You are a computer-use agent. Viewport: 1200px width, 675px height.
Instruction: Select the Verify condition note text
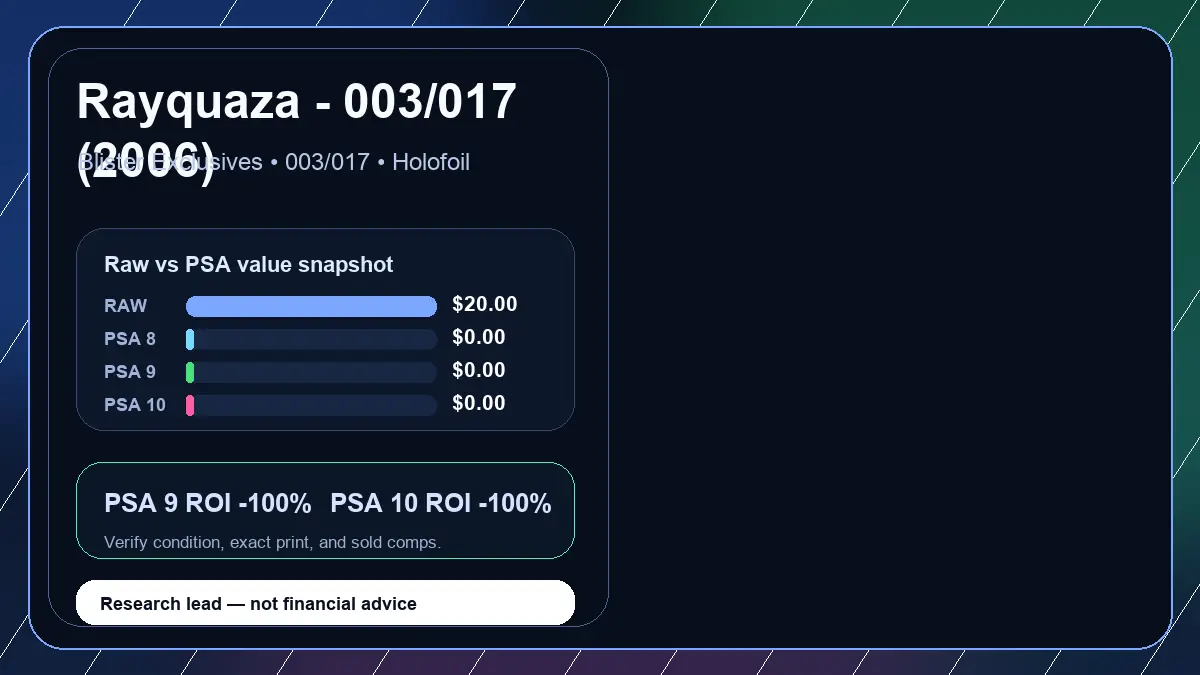pos(272,542)
